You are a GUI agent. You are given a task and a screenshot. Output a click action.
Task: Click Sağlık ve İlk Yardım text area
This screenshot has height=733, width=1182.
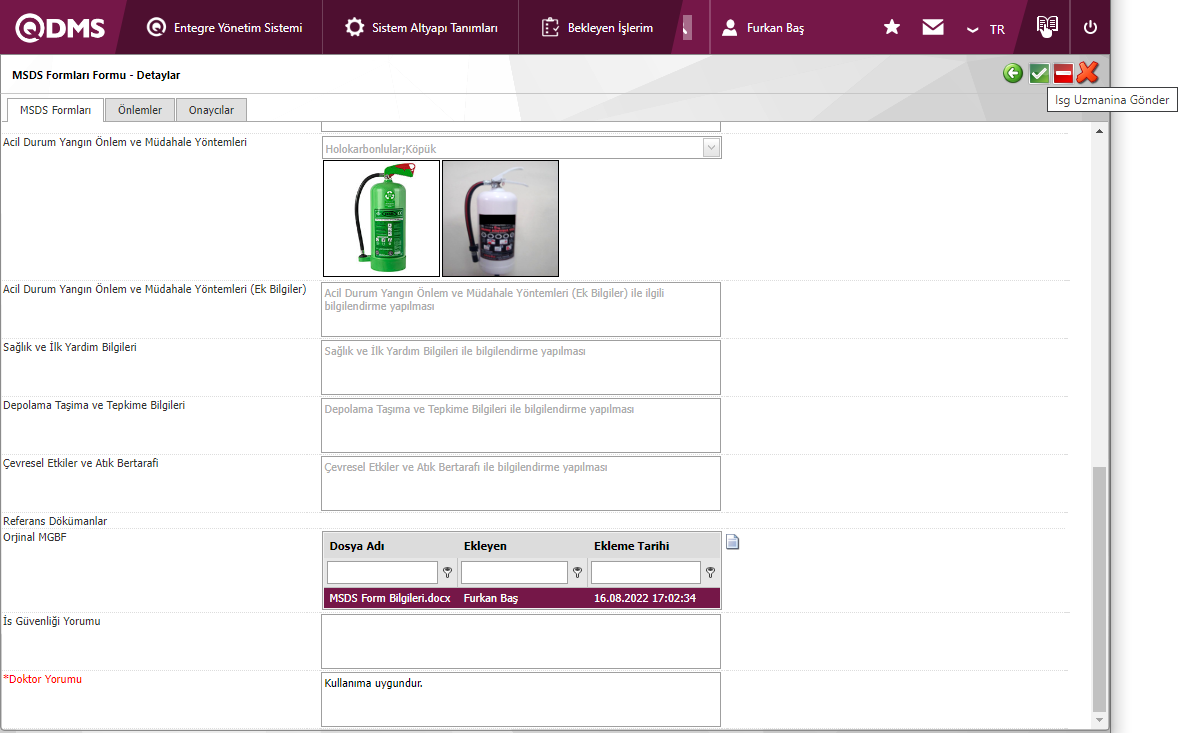tap(521, 367)
